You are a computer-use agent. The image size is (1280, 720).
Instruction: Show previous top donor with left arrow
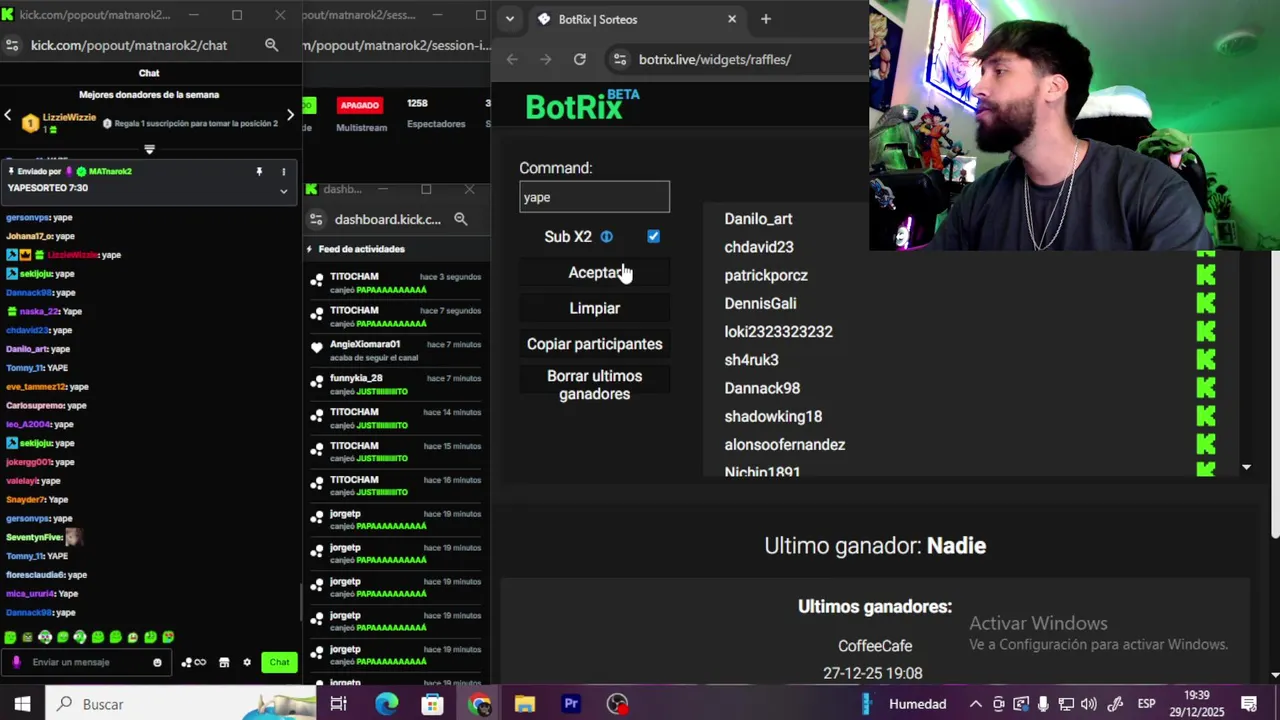pyautogui.click(x=8, y=115)
